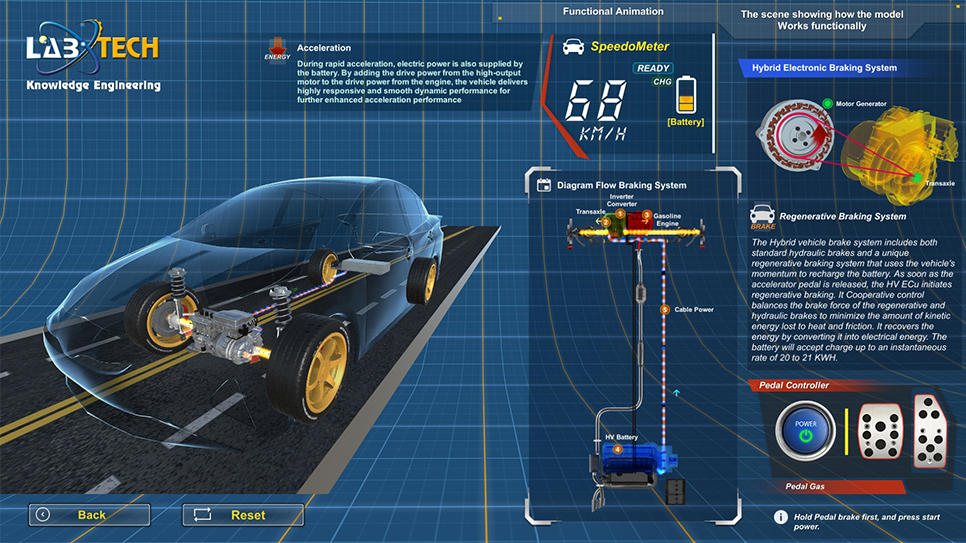The height and width of the screenshot is (543, 966).
Task: Click the Acceleration energy icon
Action: (277, 50)
